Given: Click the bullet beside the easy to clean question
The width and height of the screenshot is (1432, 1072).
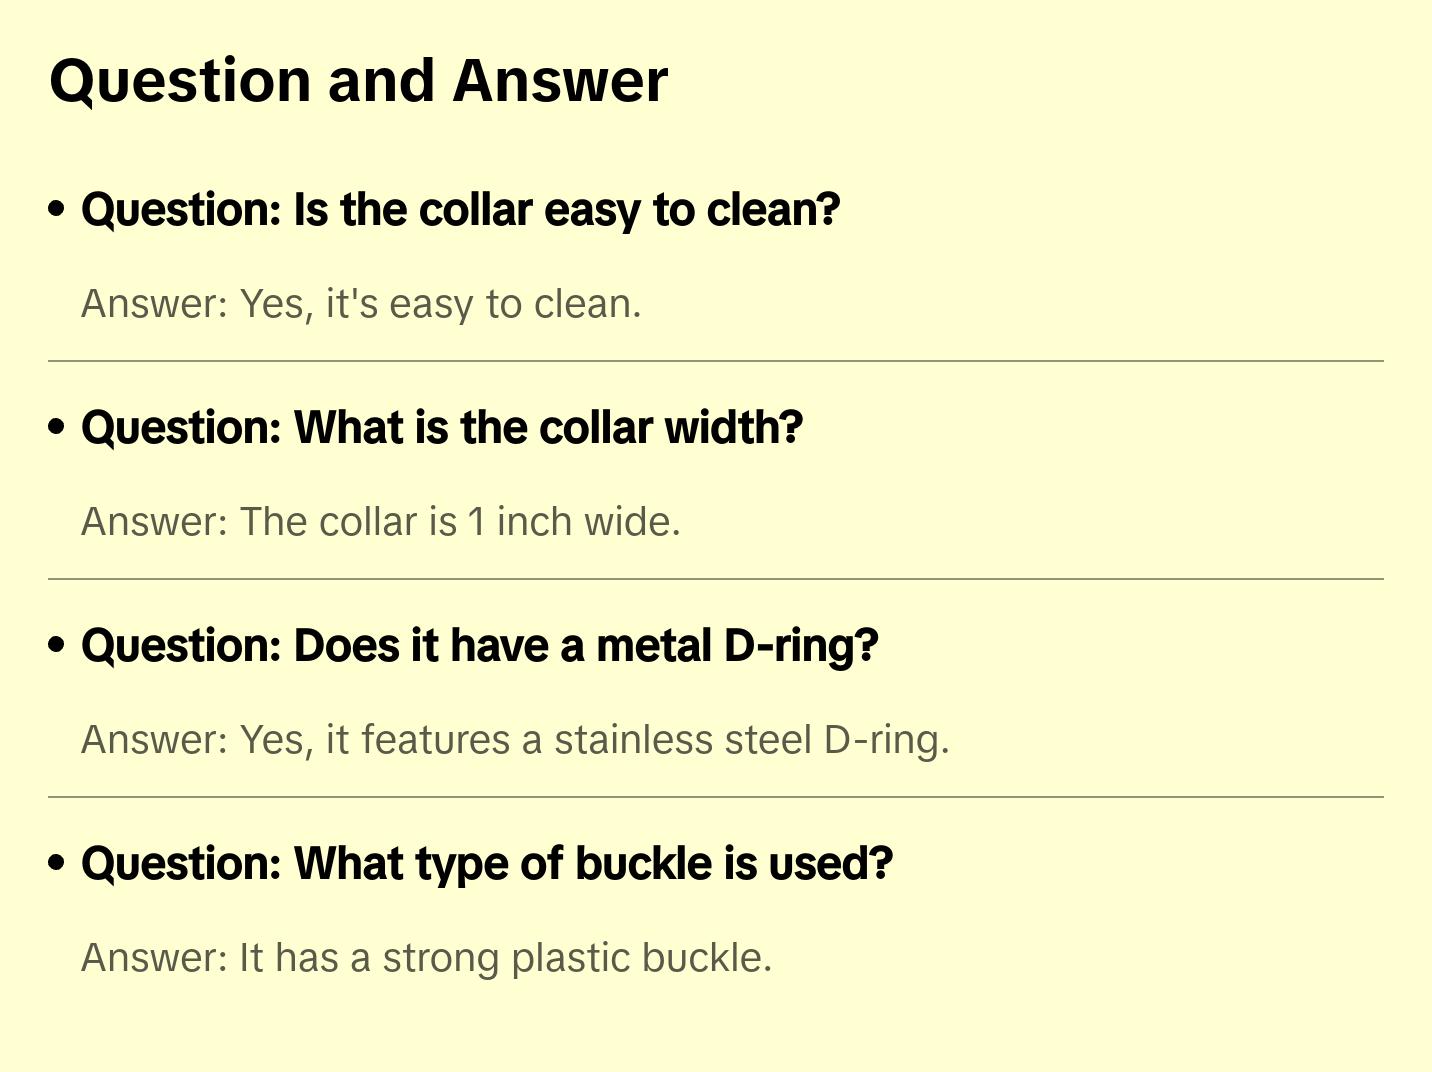Looking at the screenshot, I should (x=57, y=209).
